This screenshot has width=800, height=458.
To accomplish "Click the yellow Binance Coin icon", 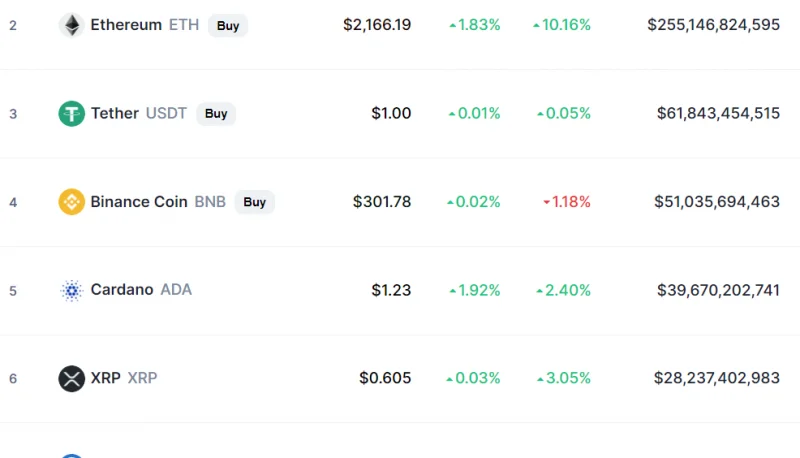I will [71, 201].
